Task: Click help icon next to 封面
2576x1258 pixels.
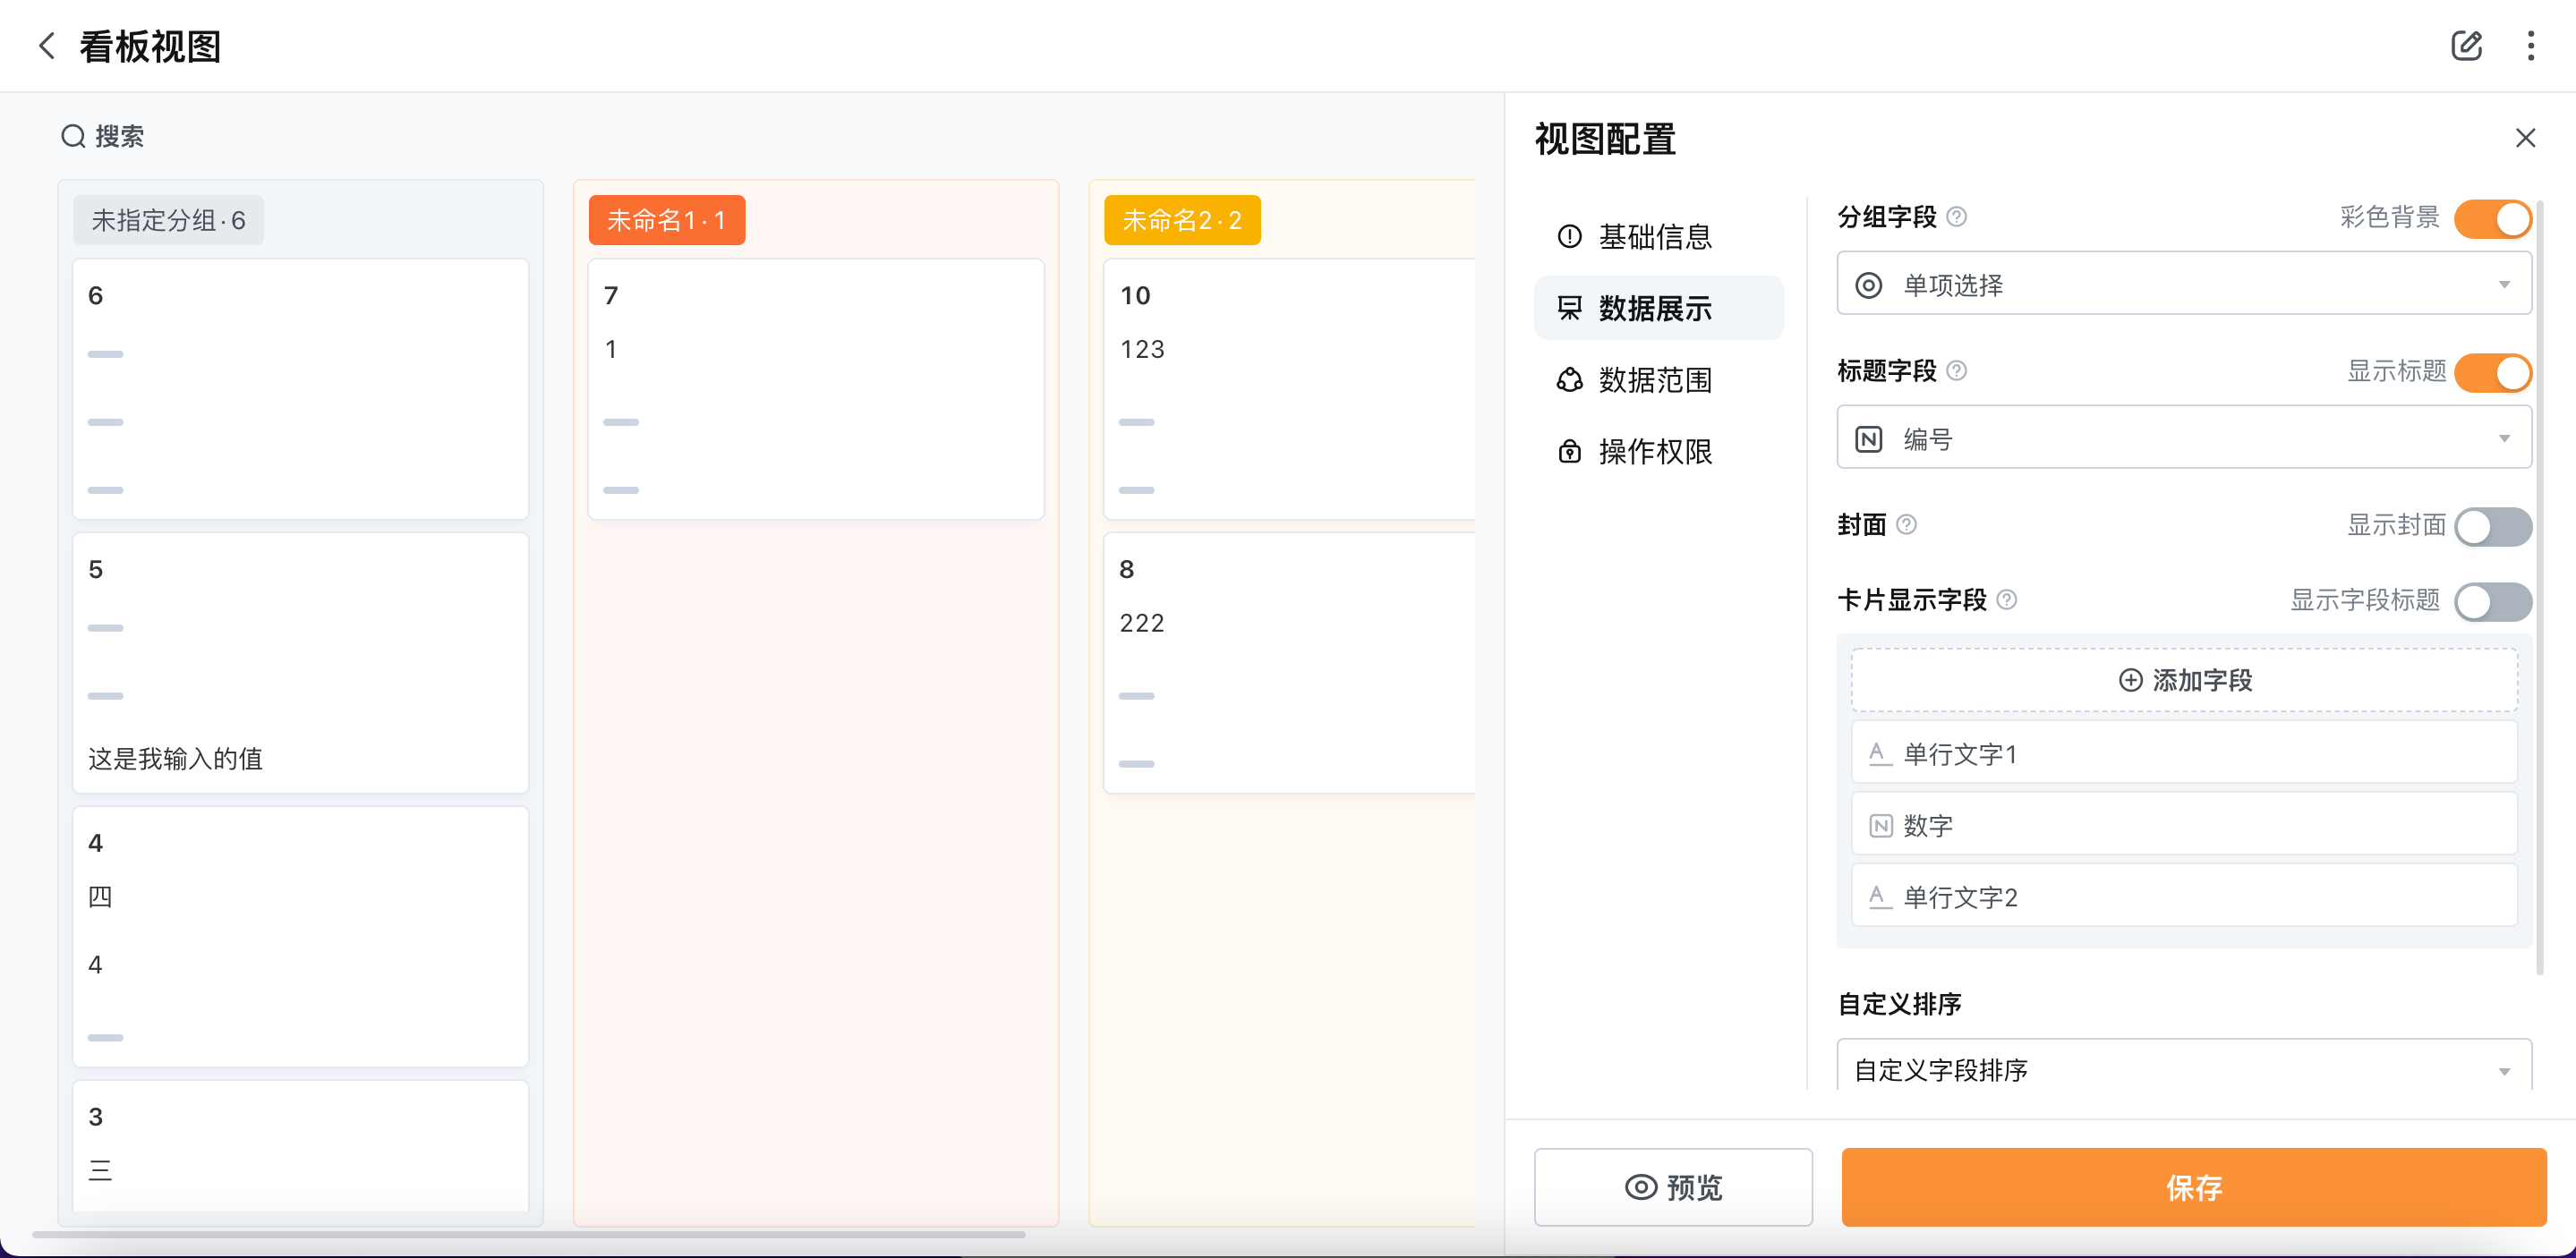Action: [x=1906, y=525]
